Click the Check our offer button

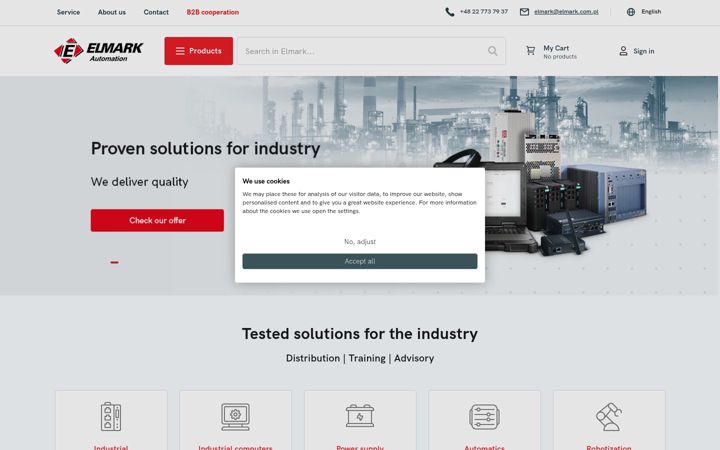(157, 220)
